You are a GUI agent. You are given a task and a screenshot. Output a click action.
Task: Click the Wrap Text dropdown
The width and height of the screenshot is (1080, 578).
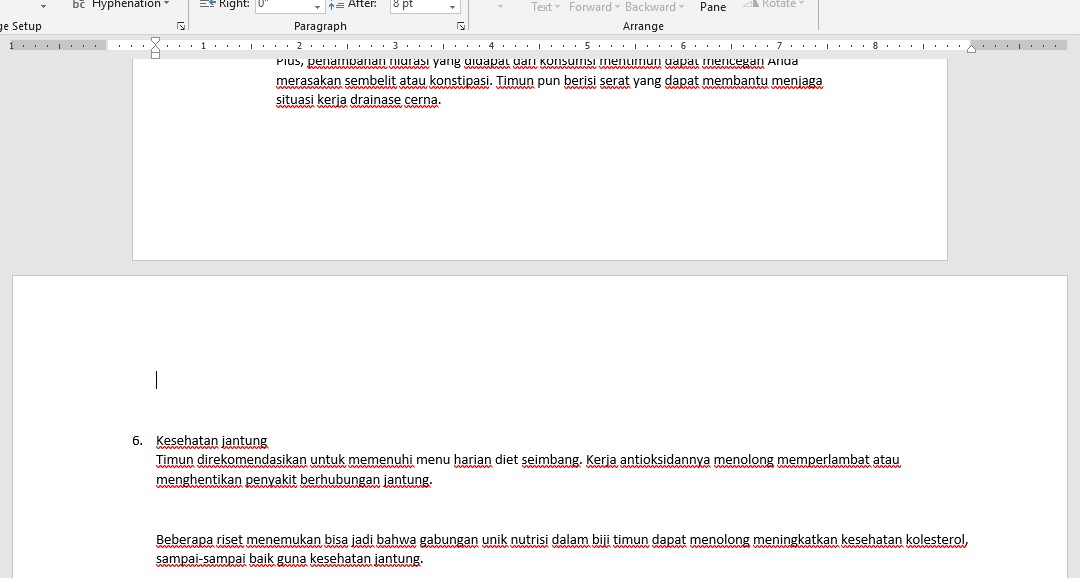[x=546, y=7]
